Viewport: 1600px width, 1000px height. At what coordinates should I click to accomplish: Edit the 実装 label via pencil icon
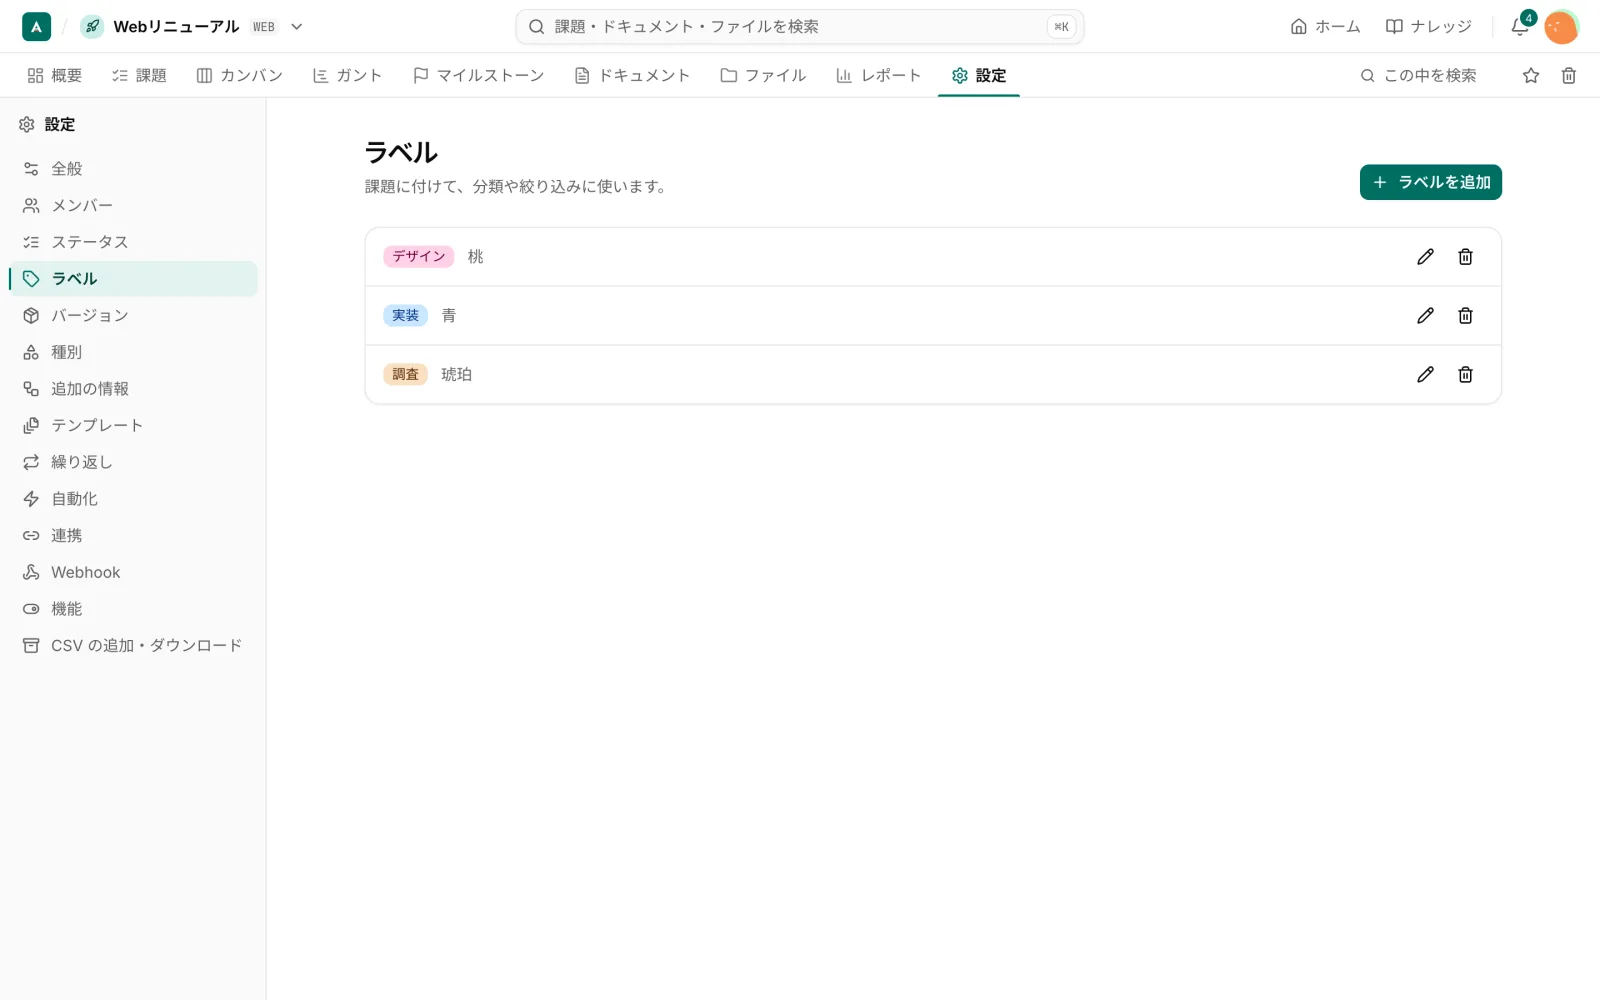1425,316
